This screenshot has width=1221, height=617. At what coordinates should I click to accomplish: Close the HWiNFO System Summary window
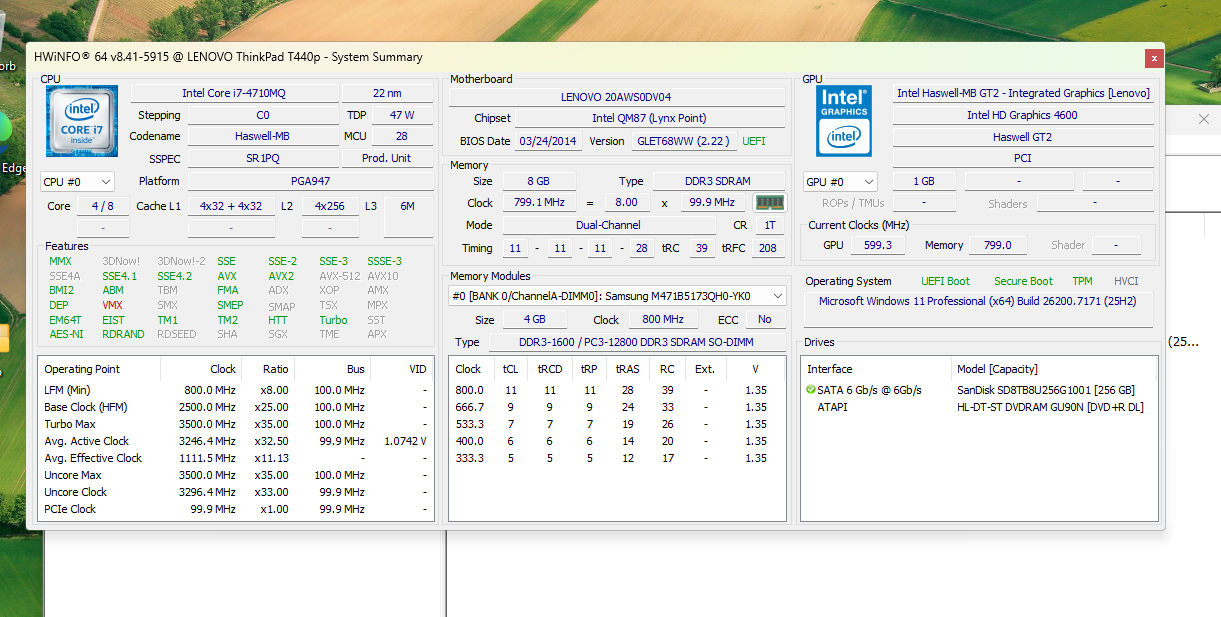[x=1155, y=58]
